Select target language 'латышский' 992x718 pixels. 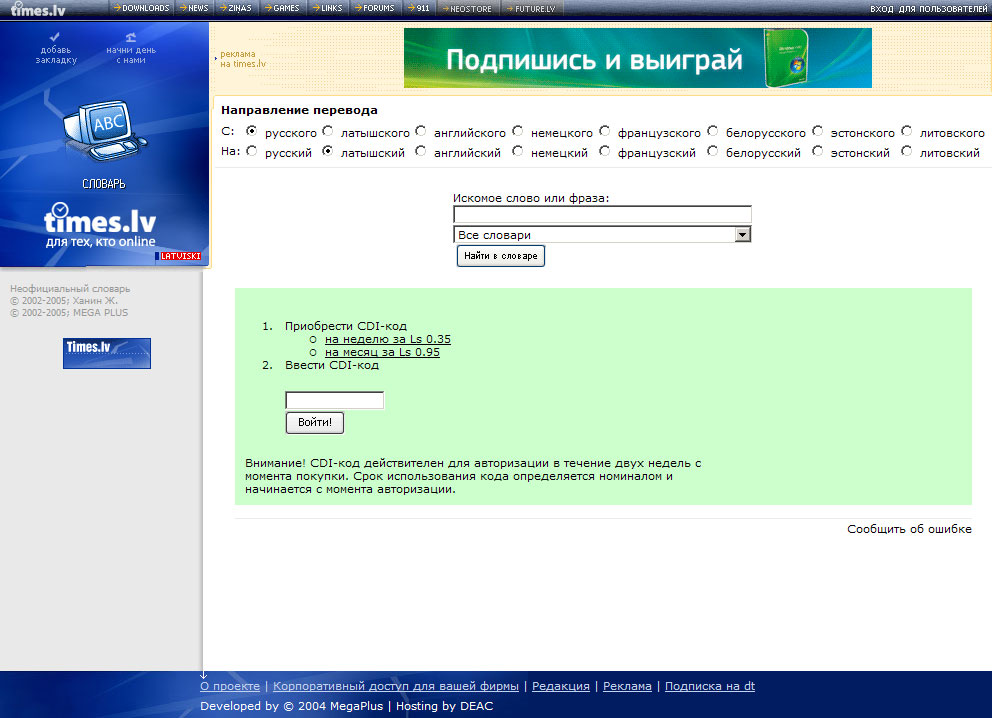(x=327, y=151)
